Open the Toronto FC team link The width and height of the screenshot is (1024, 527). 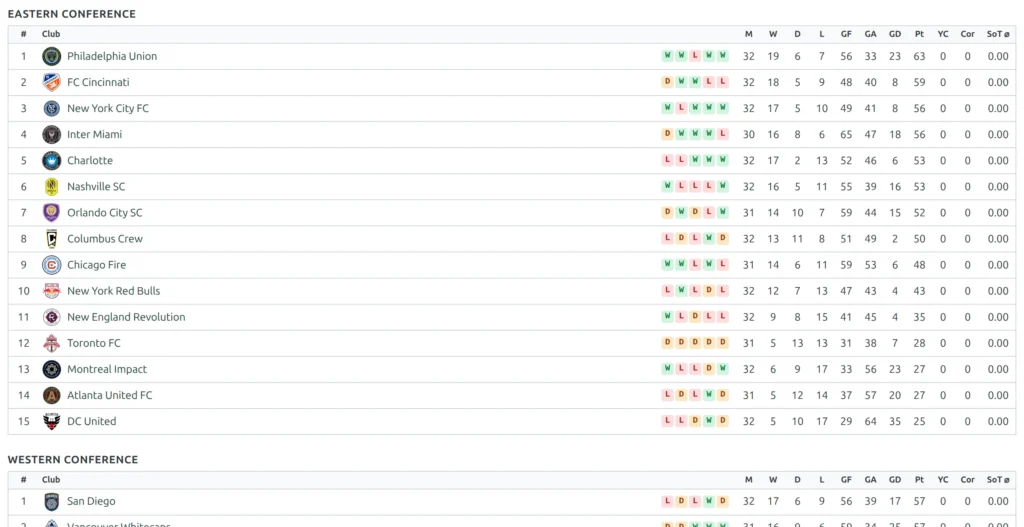pos(94,343)
